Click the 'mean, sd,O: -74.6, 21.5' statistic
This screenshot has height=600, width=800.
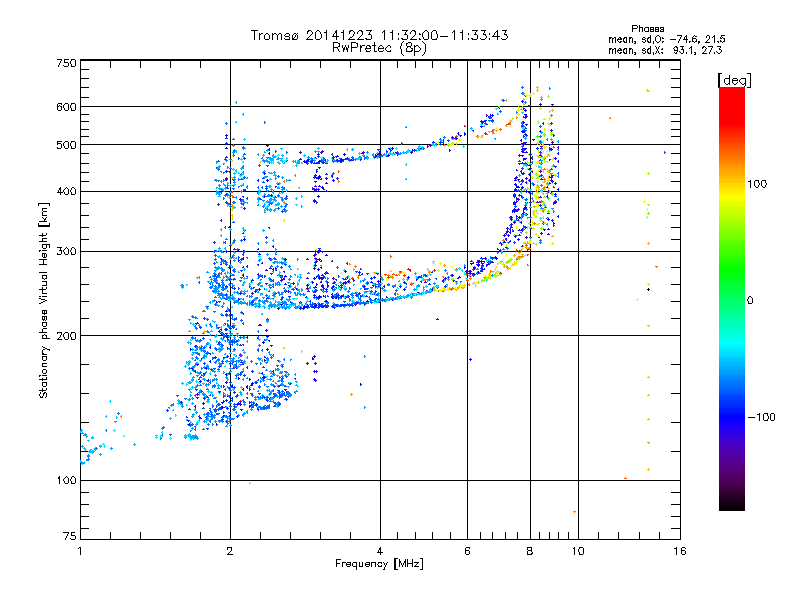[666, 39]
